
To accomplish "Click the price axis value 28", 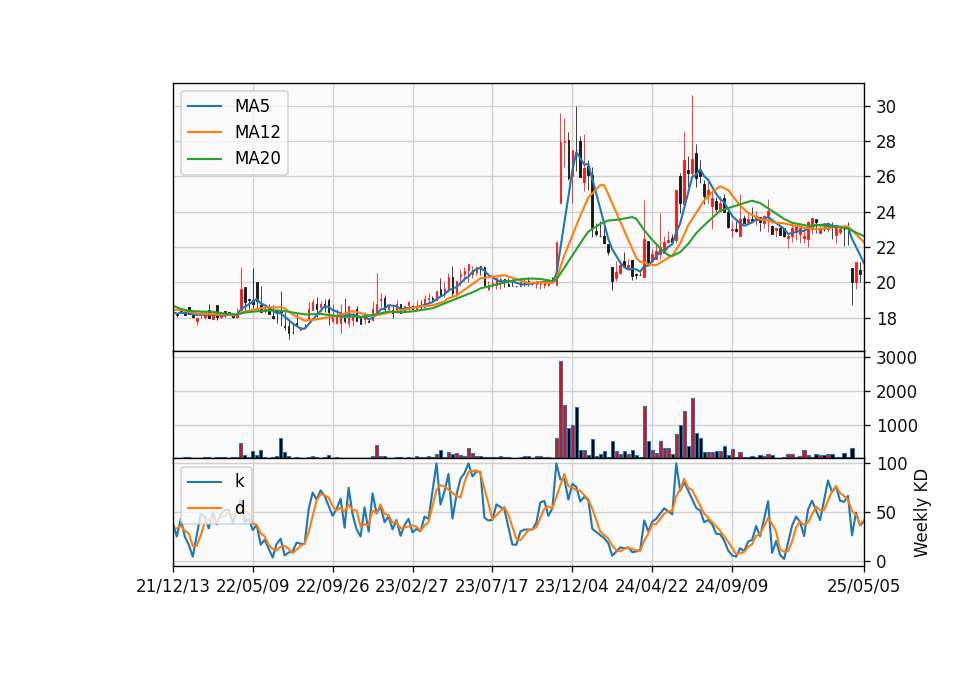I will point(886,142).
